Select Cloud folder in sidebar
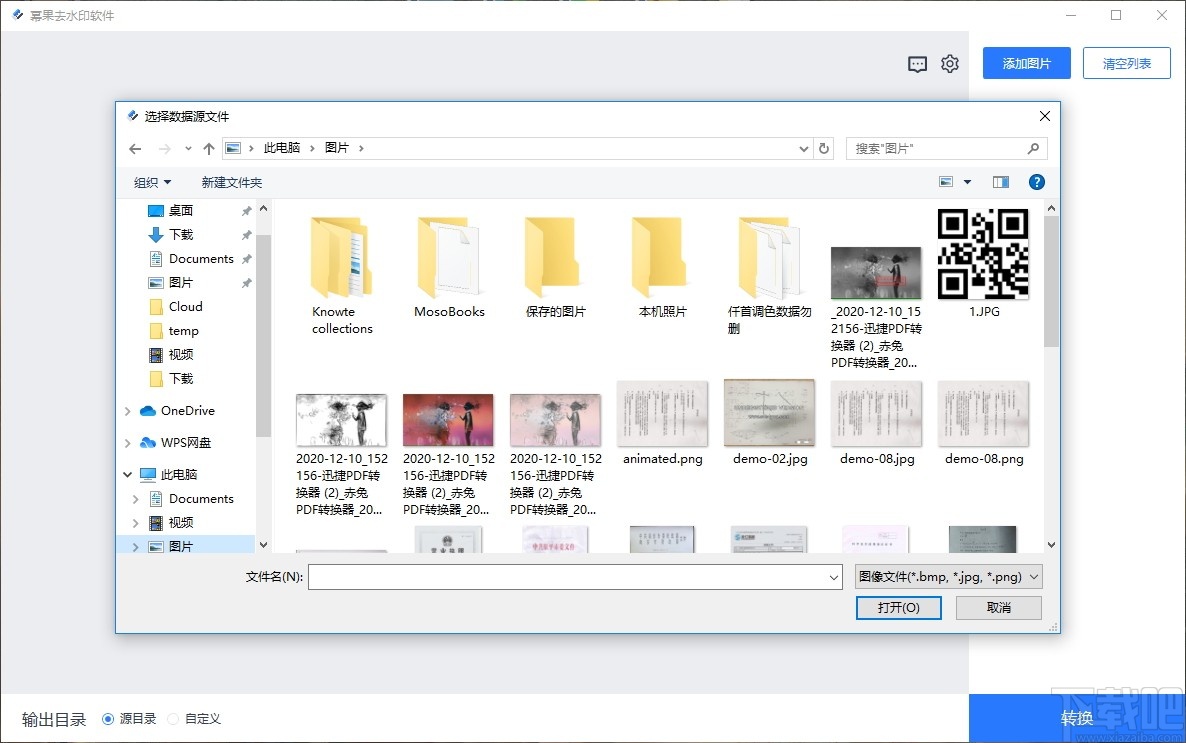Screen dimensions: 1186x743 pos(185,306)
